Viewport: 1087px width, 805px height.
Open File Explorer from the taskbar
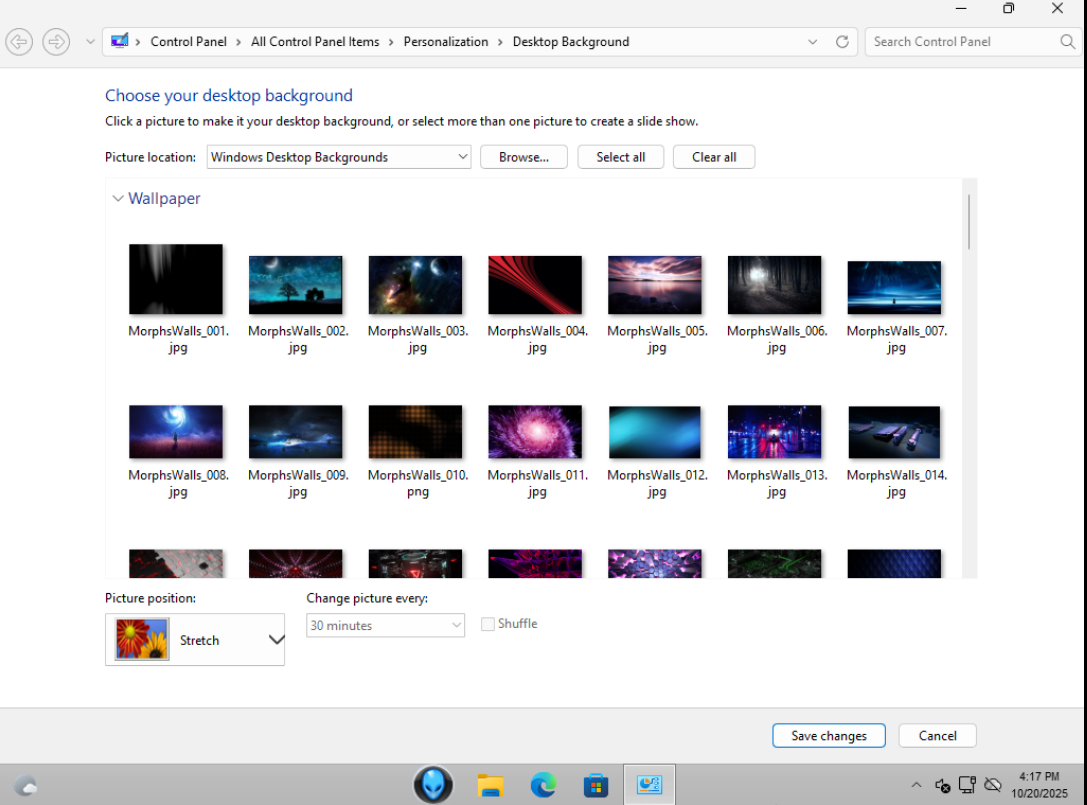[490, 785]
